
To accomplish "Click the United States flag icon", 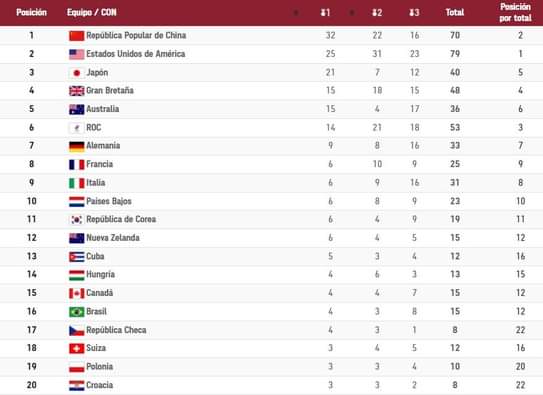I will [x=77, y=54].
